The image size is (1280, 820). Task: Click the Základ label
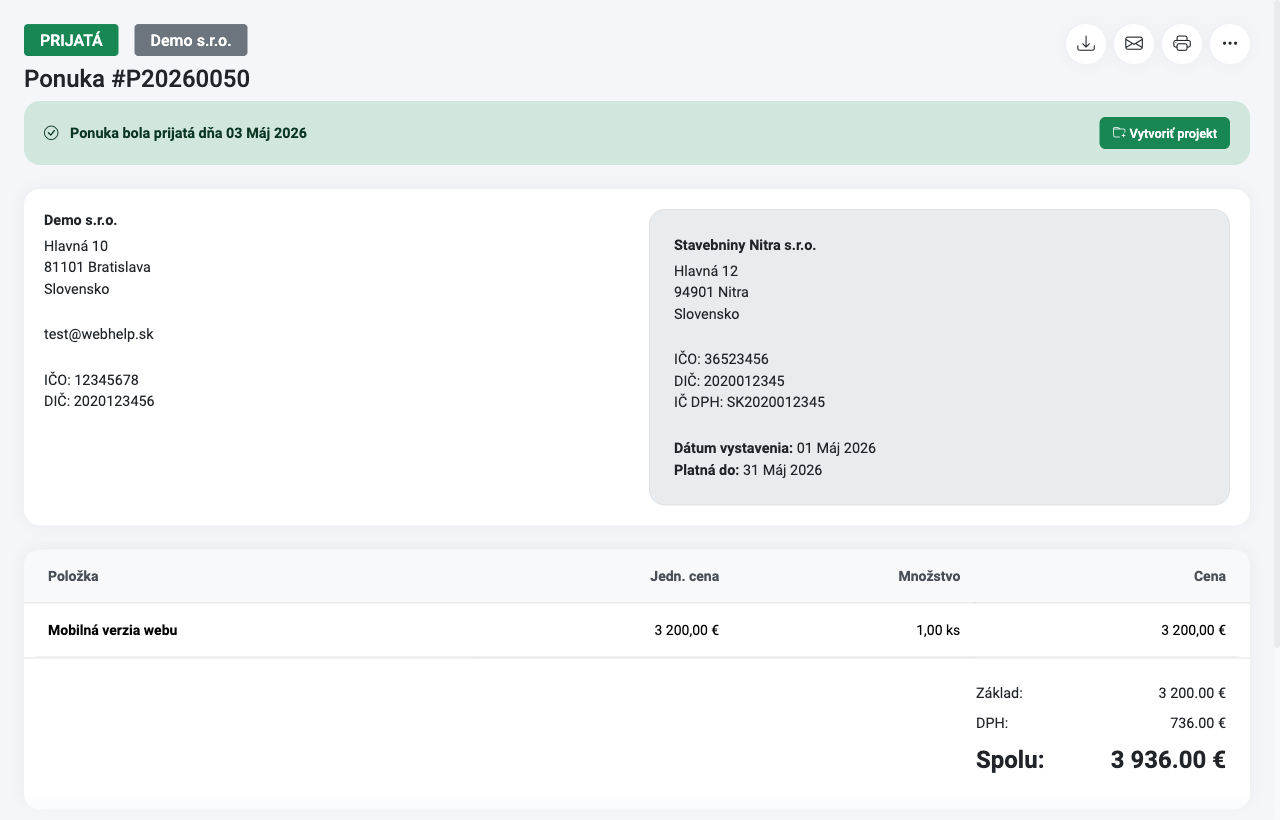click(999, 692)
